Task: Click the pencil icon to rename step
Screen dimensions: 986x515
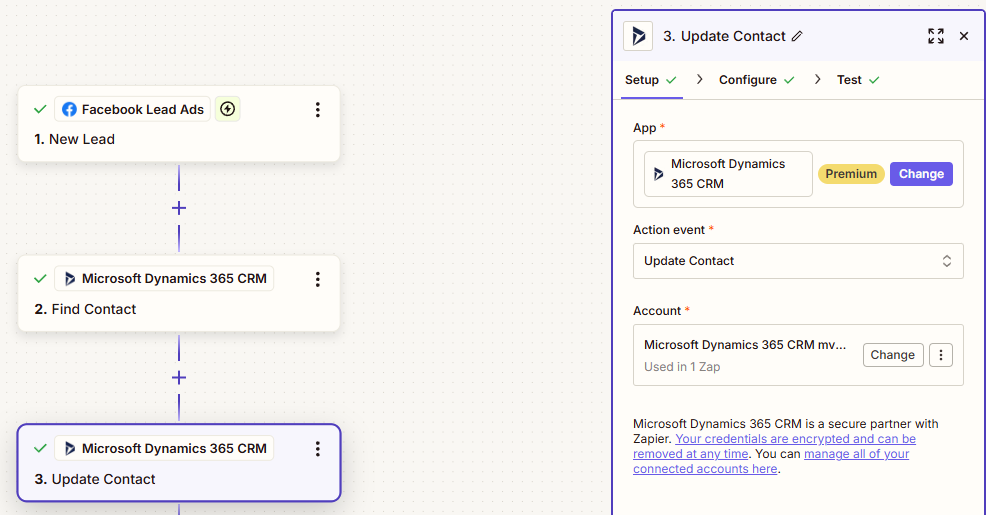Action: [x=797, y=36]
